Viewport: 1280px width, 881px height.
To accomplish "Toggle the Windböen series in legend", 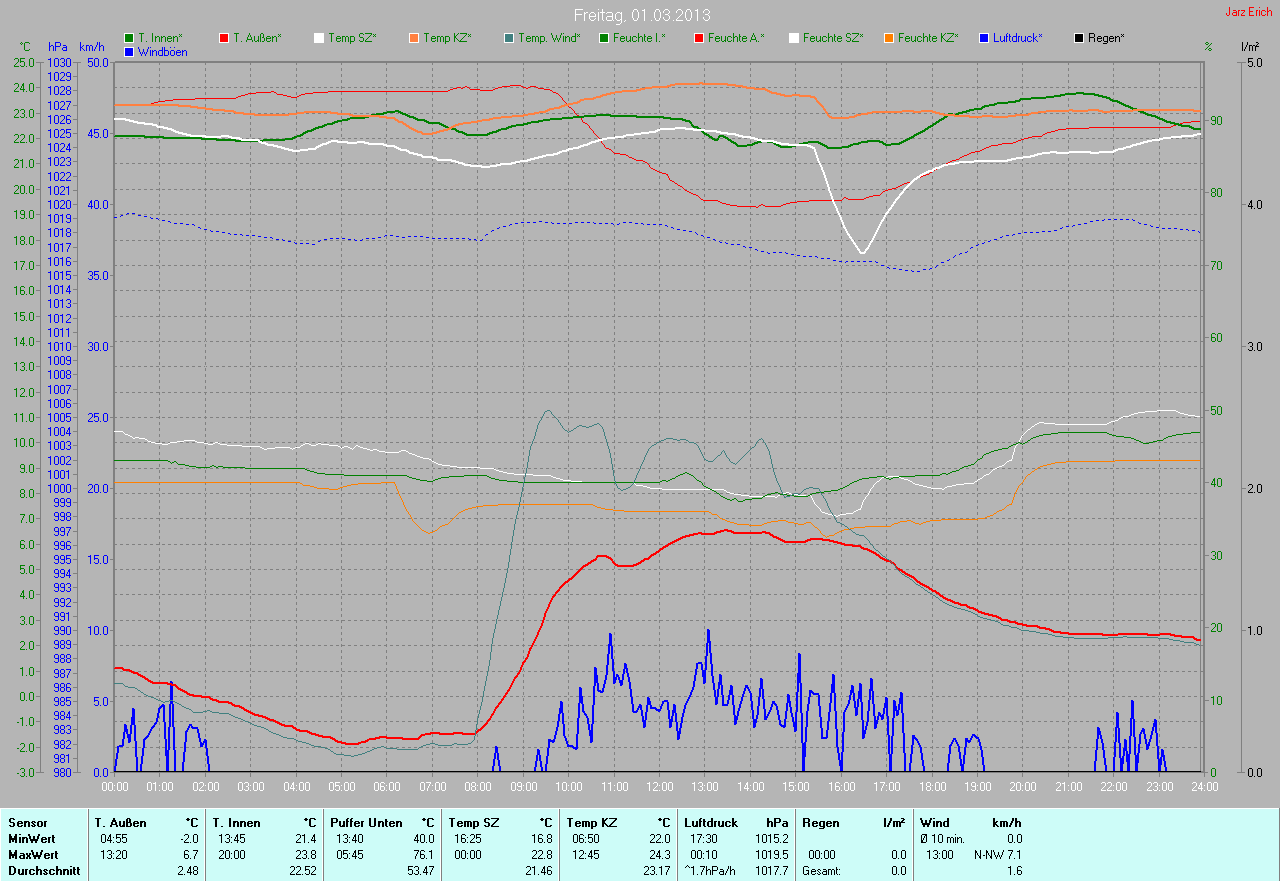I will [x=129, y=52].
